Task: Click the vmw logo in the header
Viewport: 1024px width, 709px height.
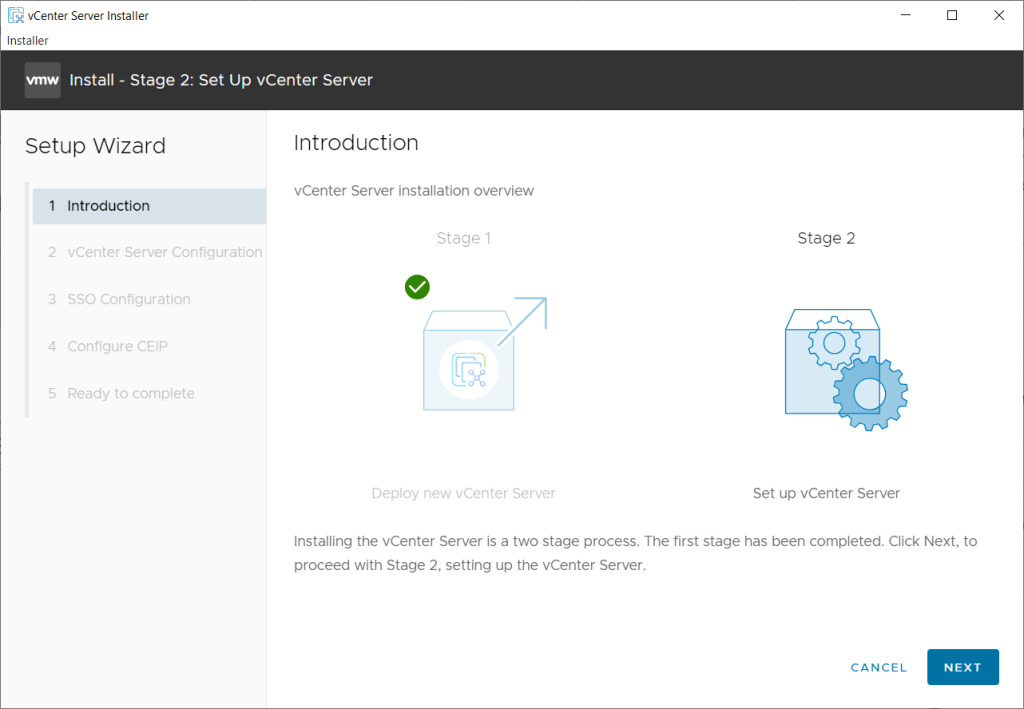Action: pyautogui.click(x=43, y=80)
